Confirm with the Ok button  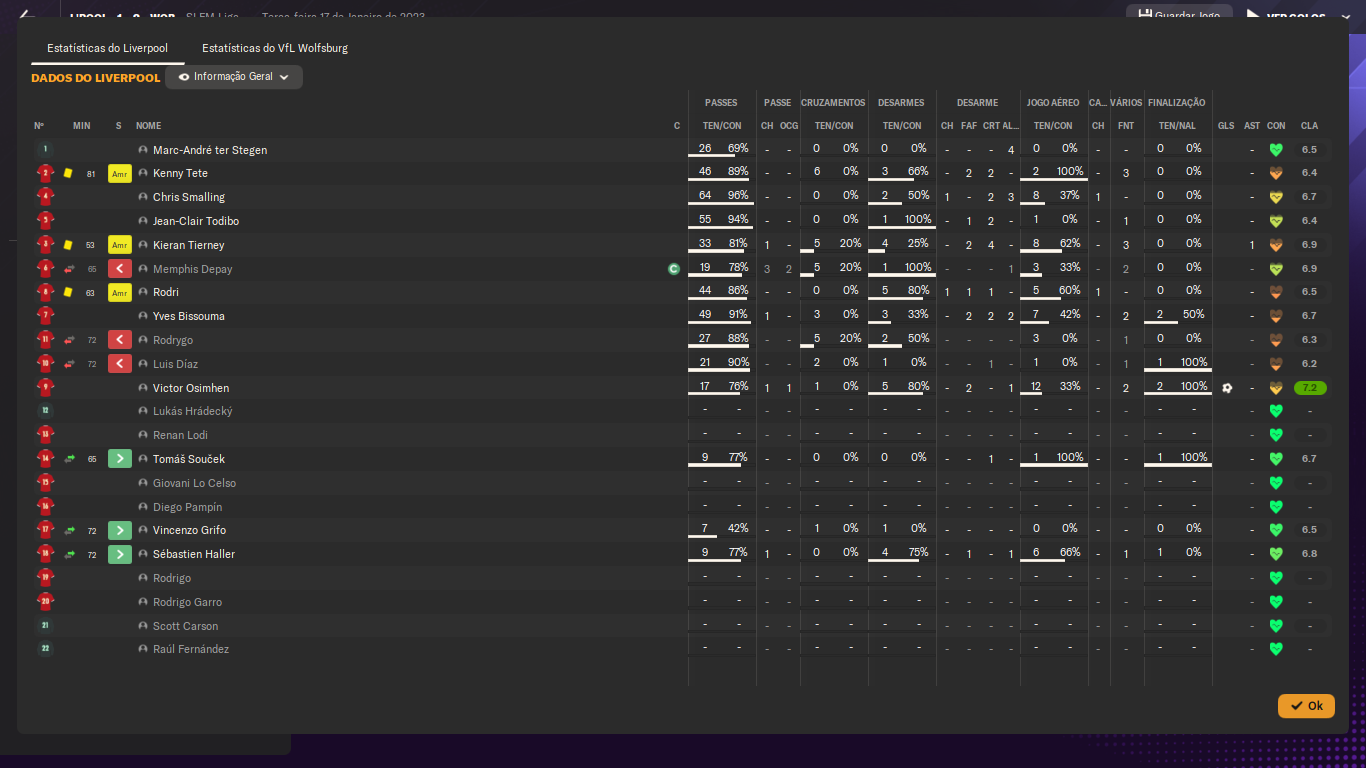[x=1306, y=706]
